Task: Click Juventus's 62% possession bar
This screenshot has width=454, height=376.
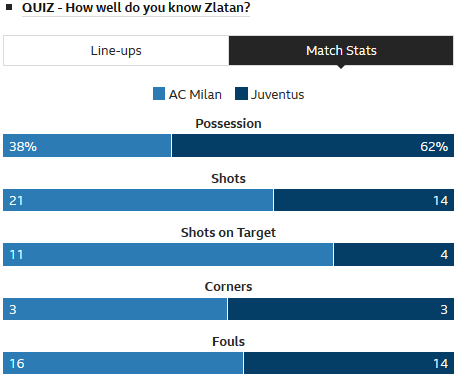Action: [313, 146]
